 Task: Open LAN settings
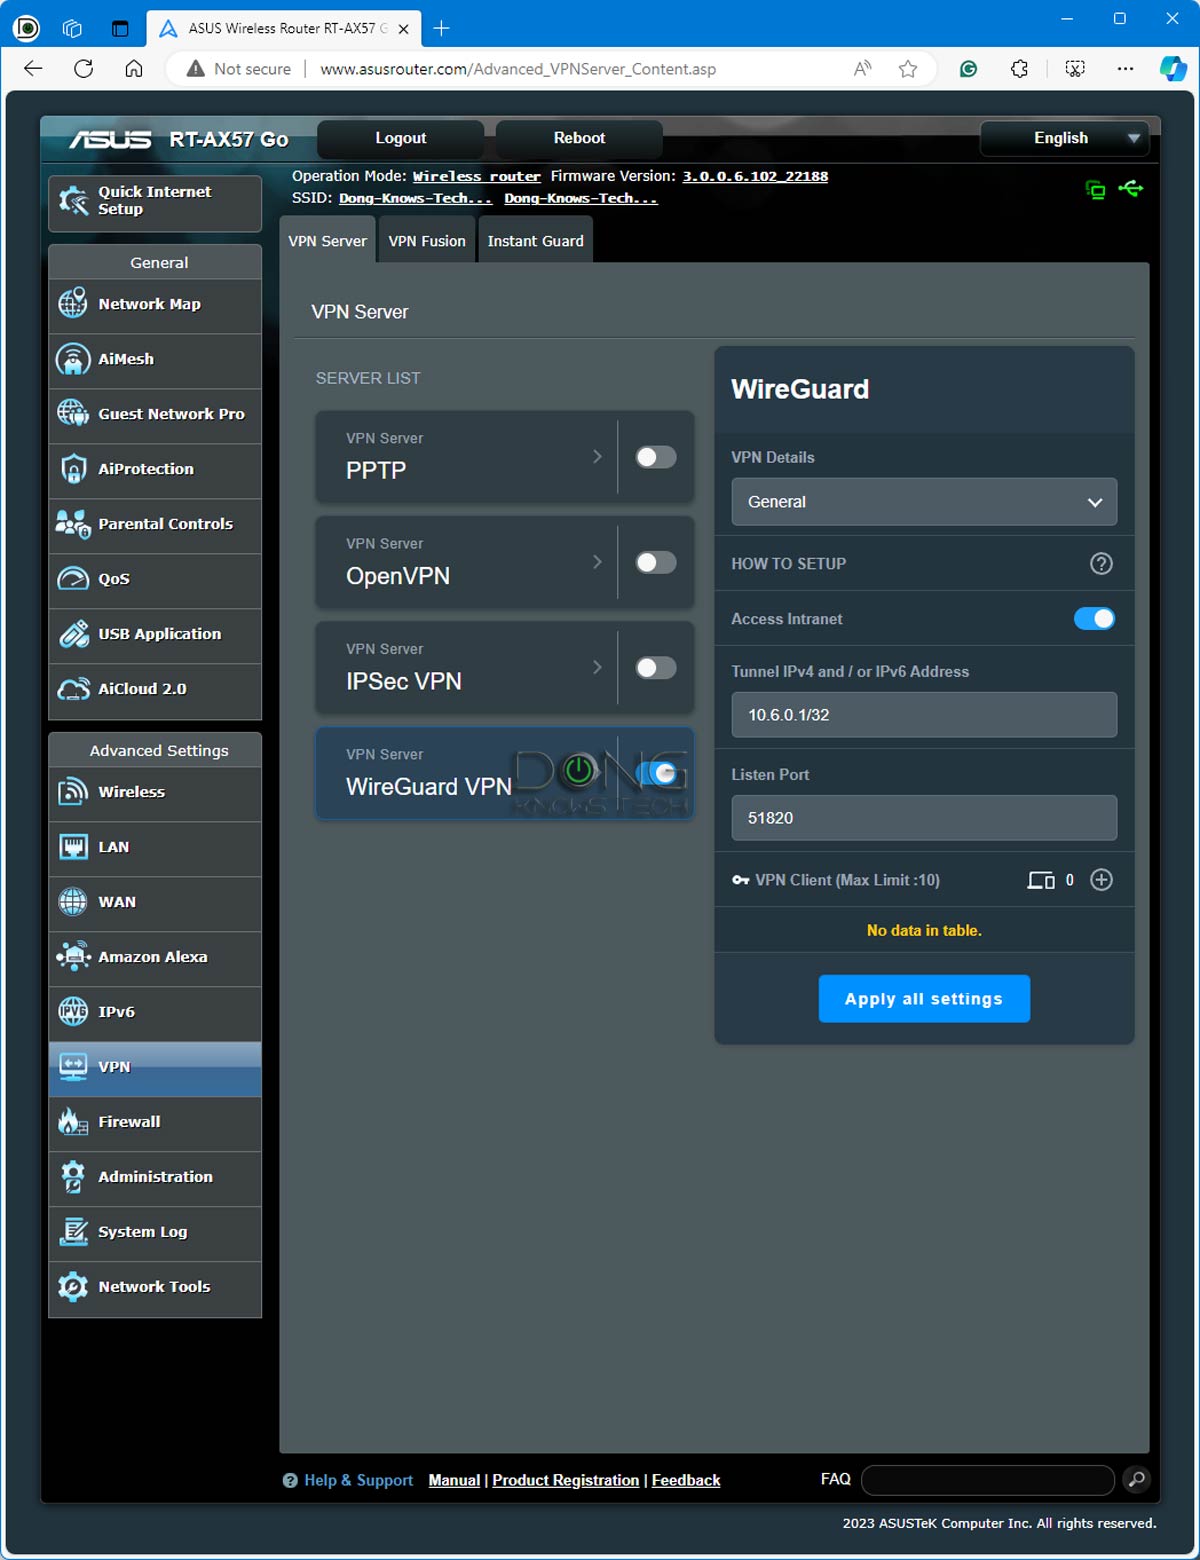click(x=155, y=847)
